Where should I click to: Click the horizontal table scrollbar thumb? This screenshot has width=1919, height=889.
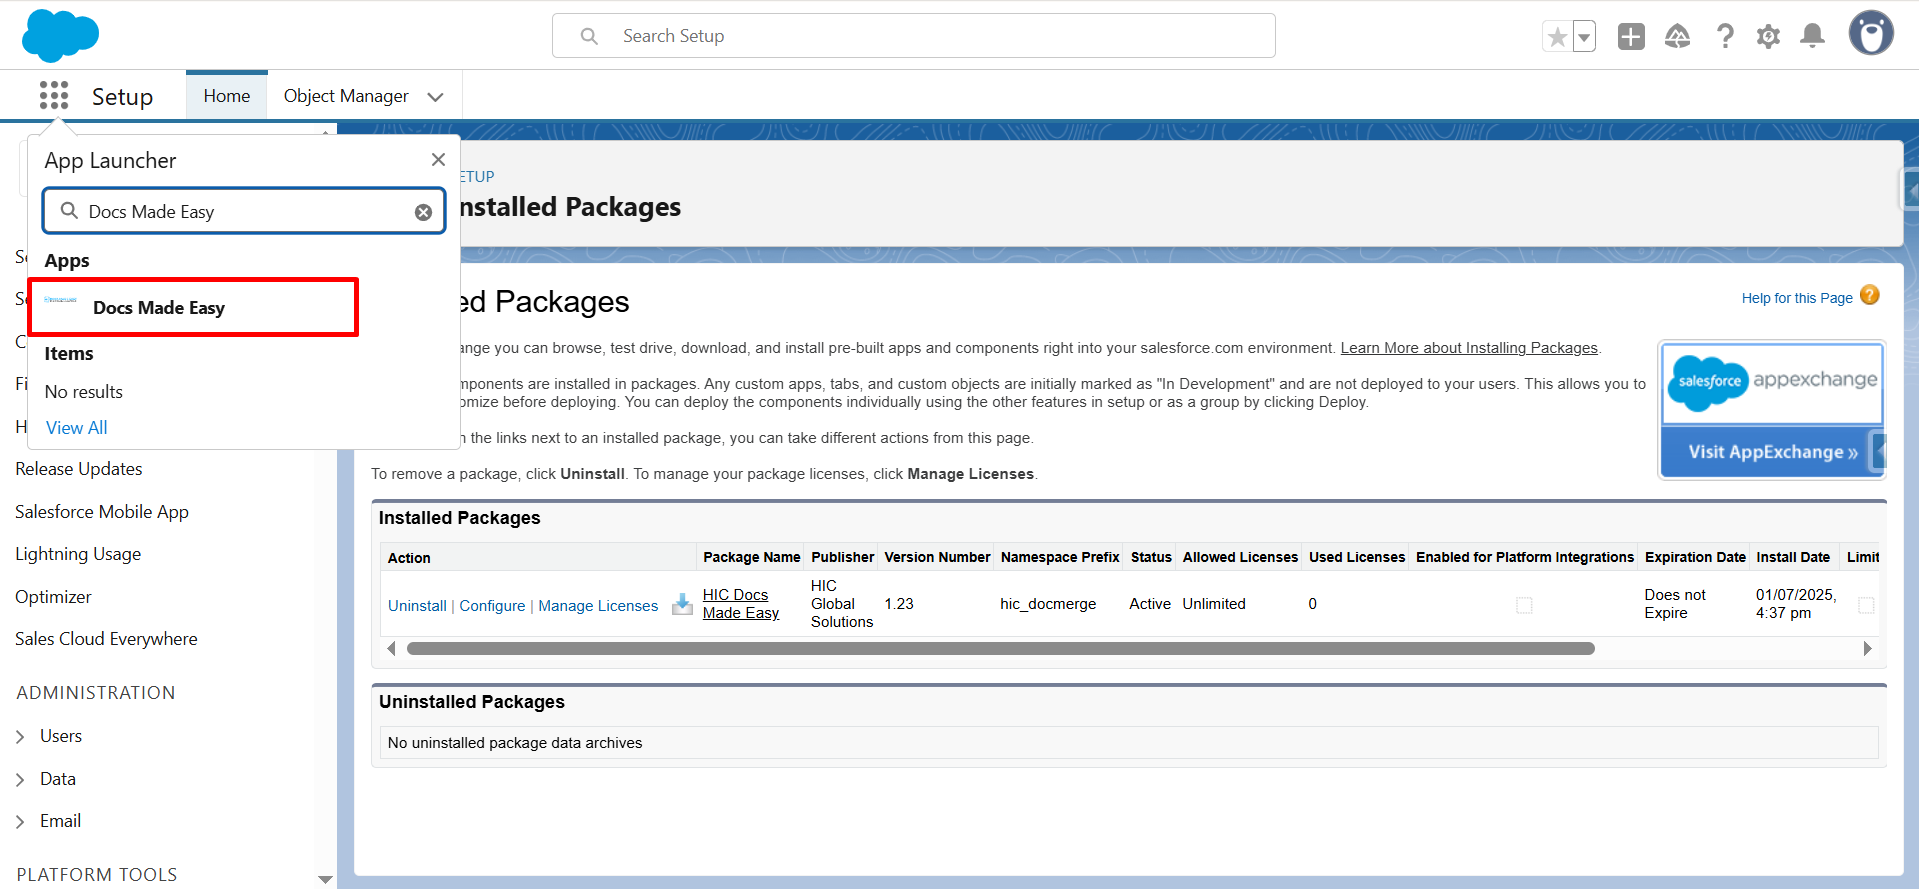[1000, 649]
